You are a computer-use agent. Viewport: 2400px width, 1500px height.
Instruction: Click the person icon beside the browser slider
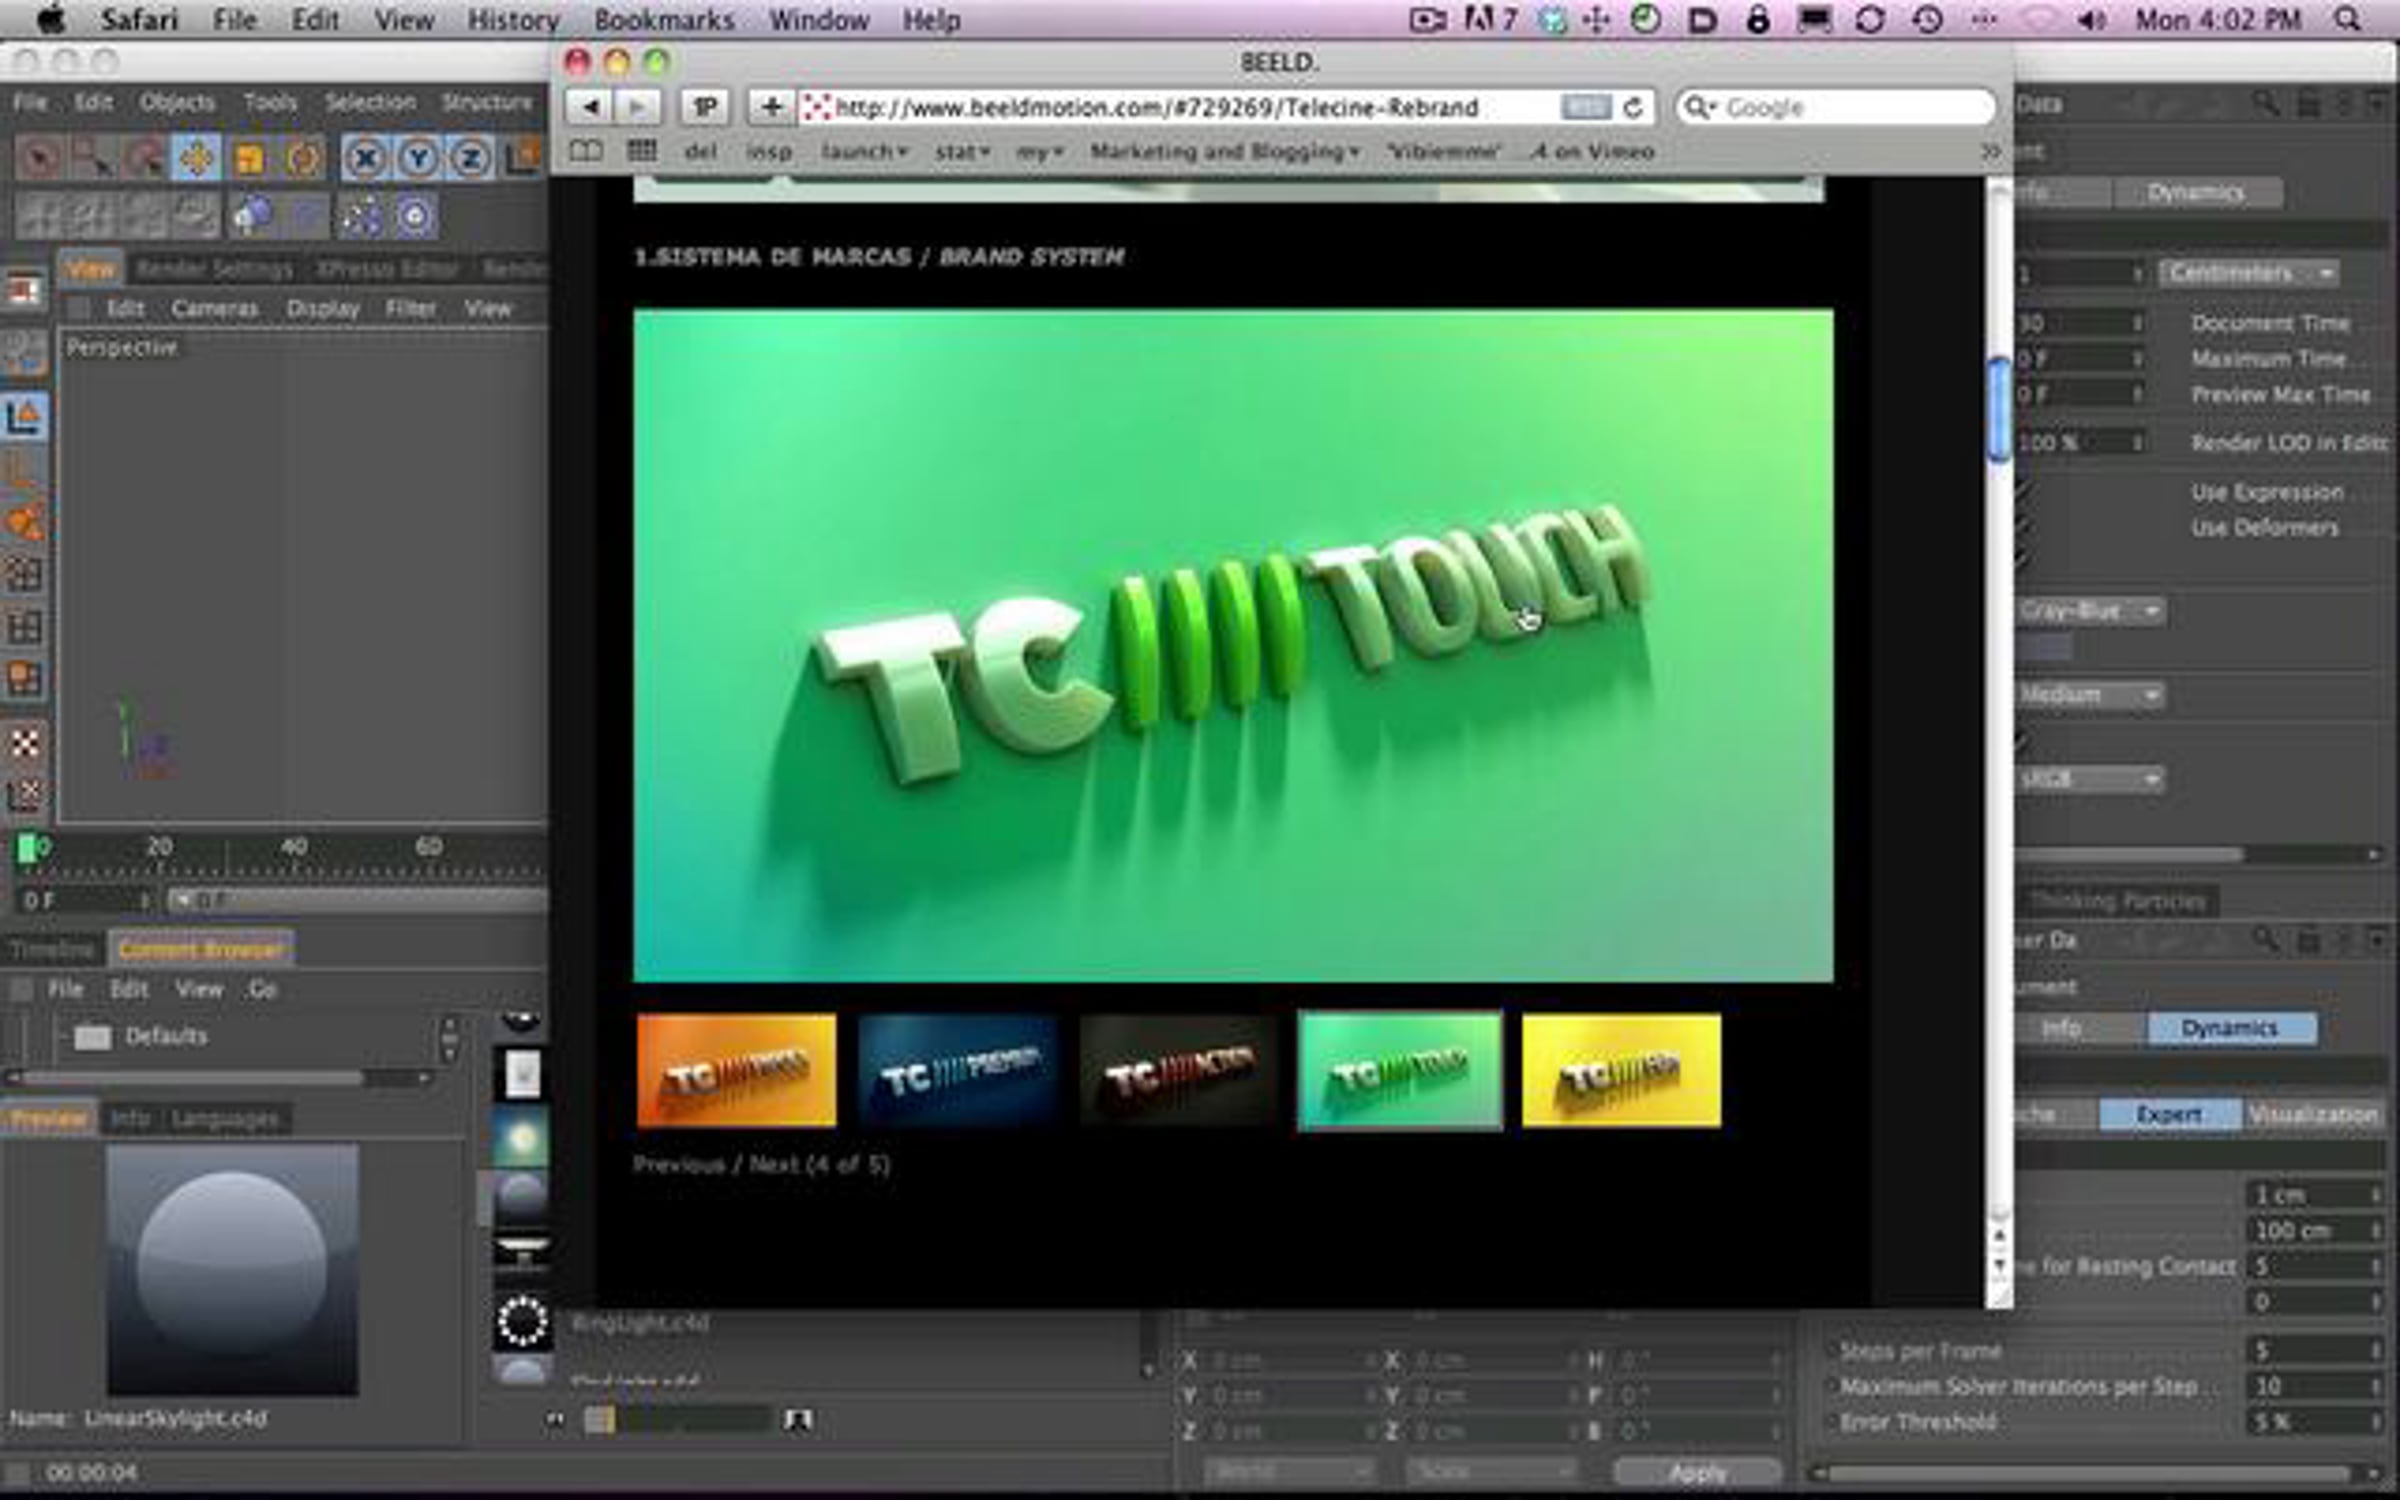pyautogui.click(x=798, y=1420)
